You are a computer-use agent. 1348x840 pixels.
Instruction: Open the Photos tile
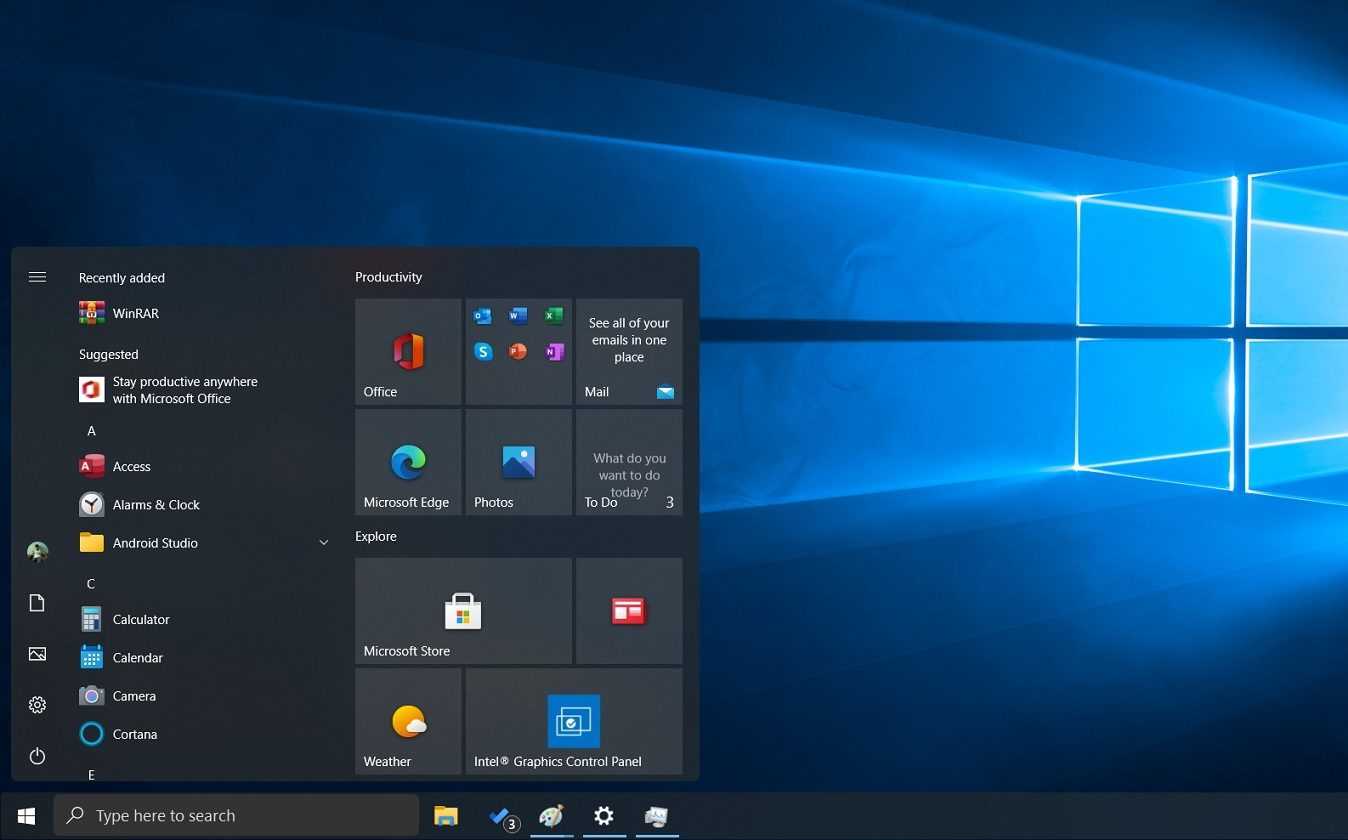[x=518, y=462]
